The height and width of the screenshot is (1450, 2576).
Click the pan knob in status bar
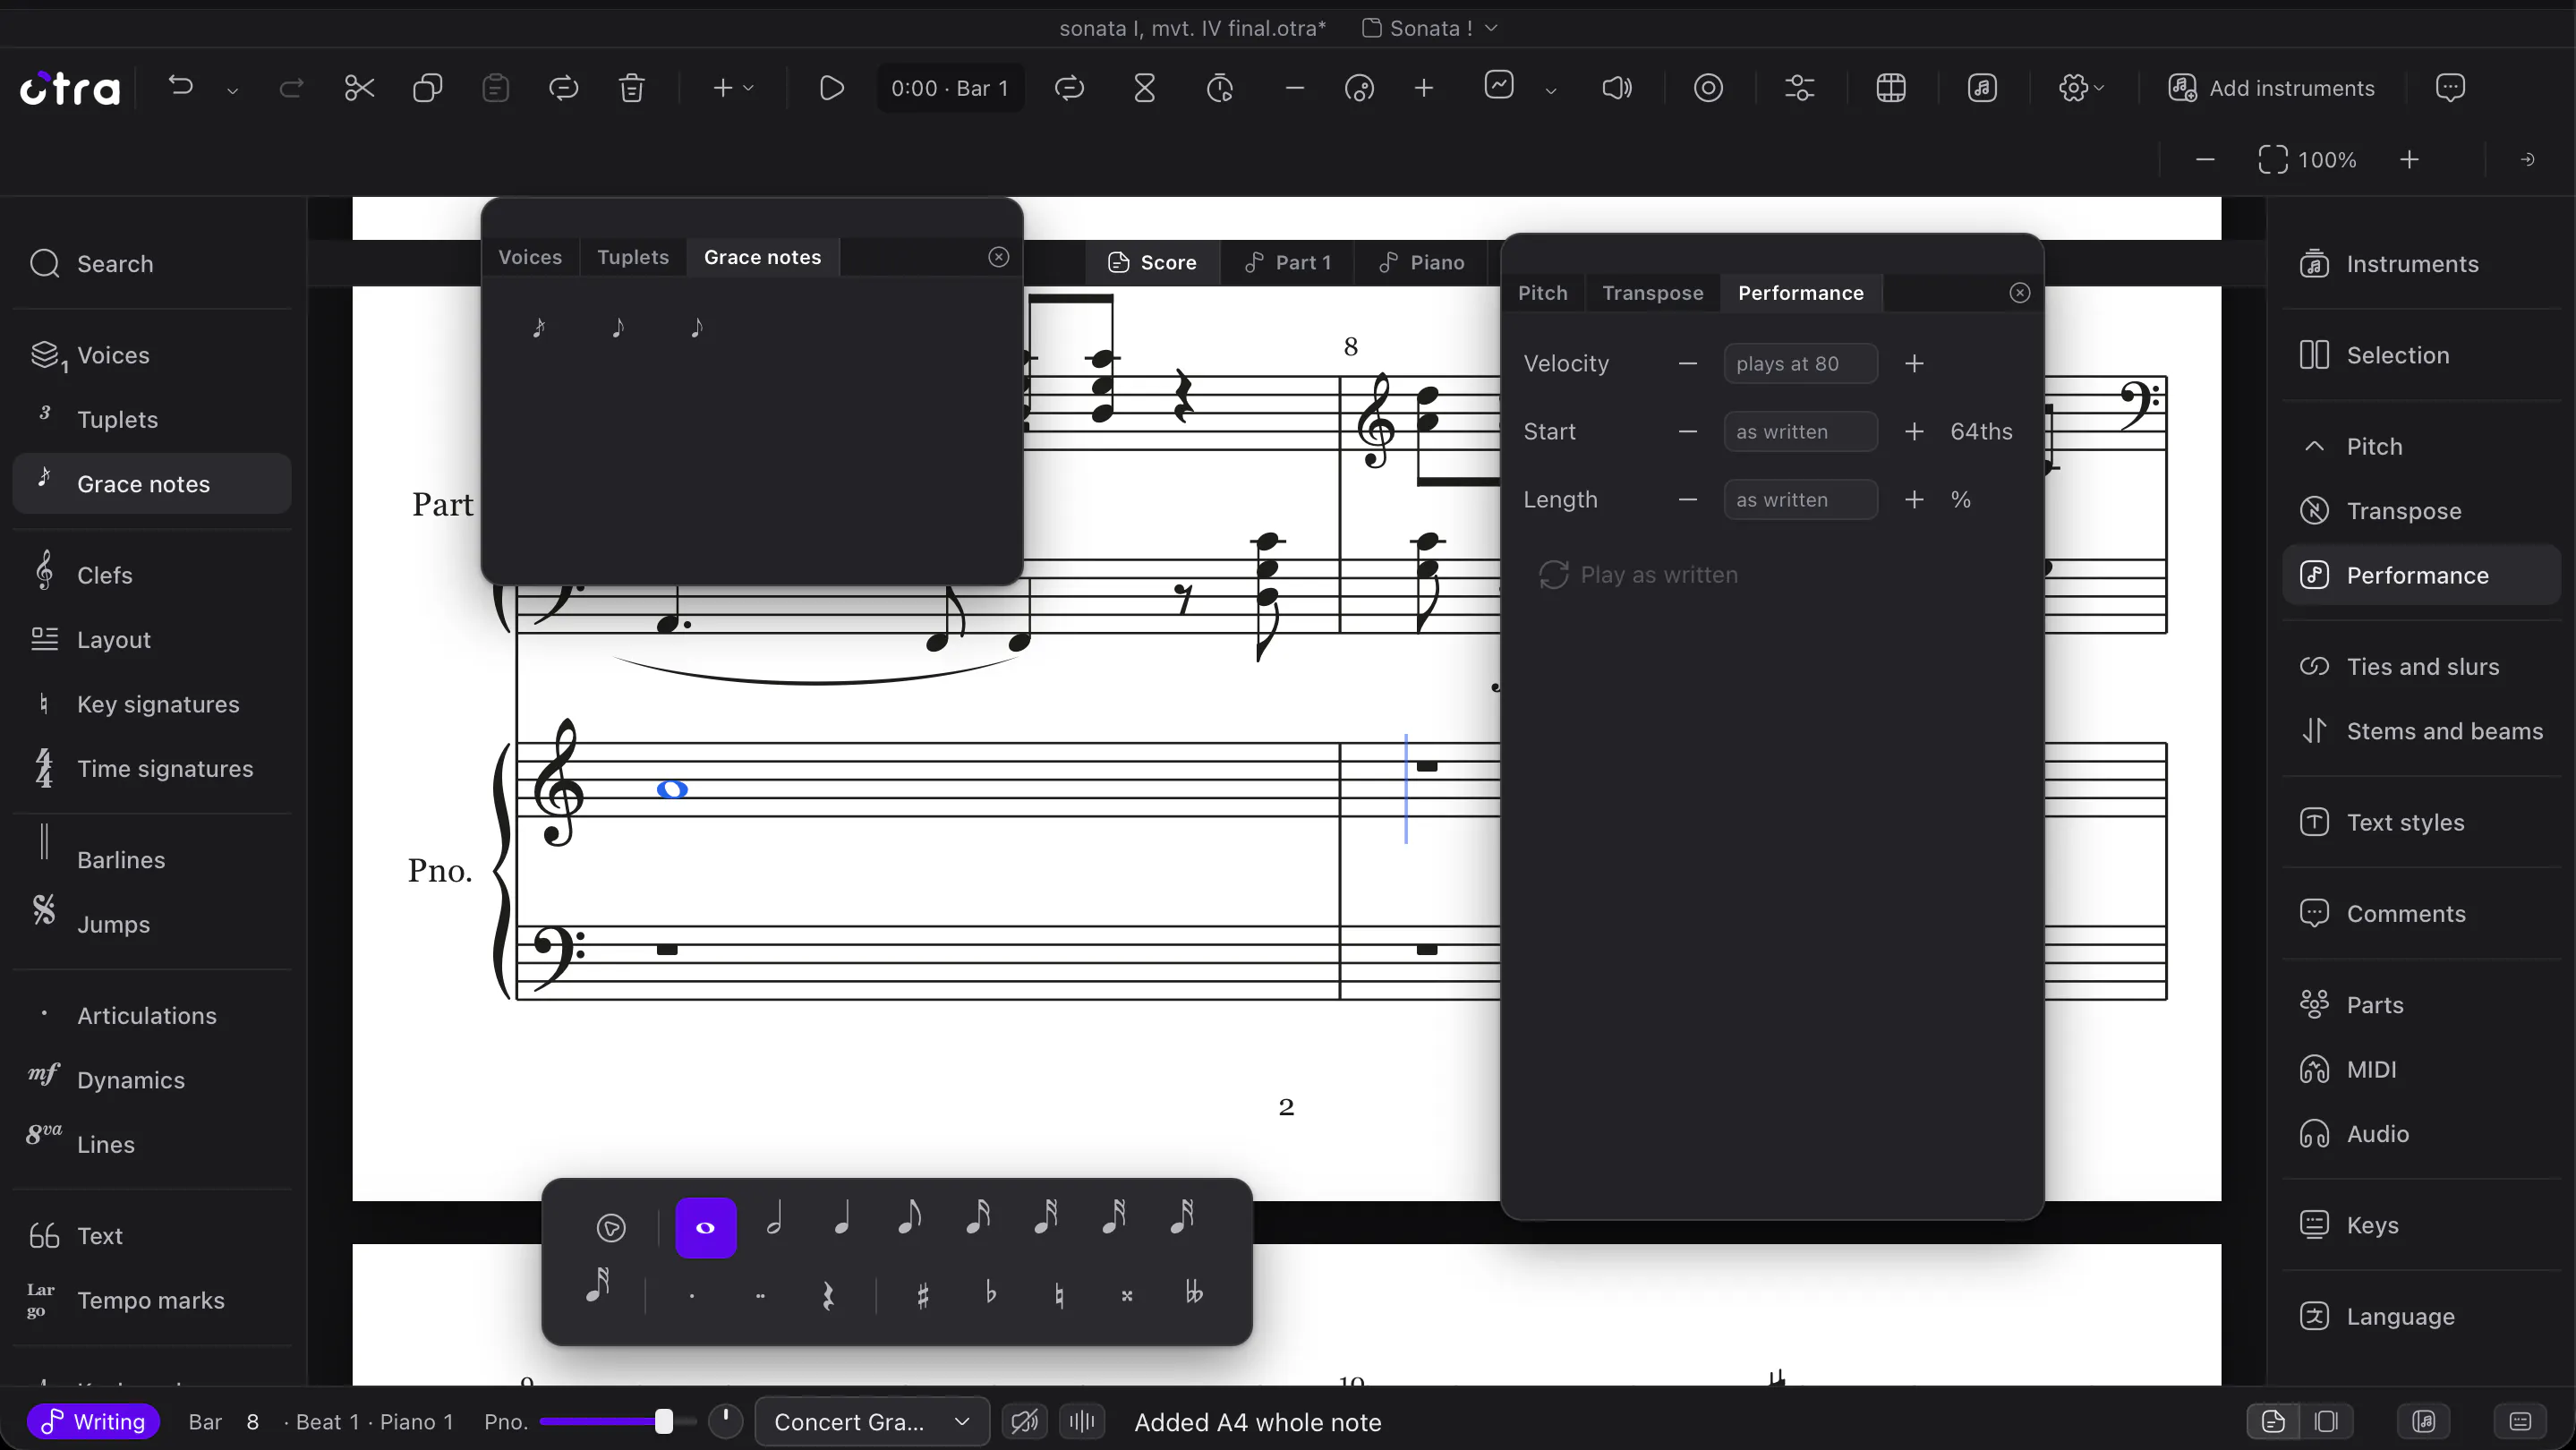pyautogui.click(x=725, y=1420)
